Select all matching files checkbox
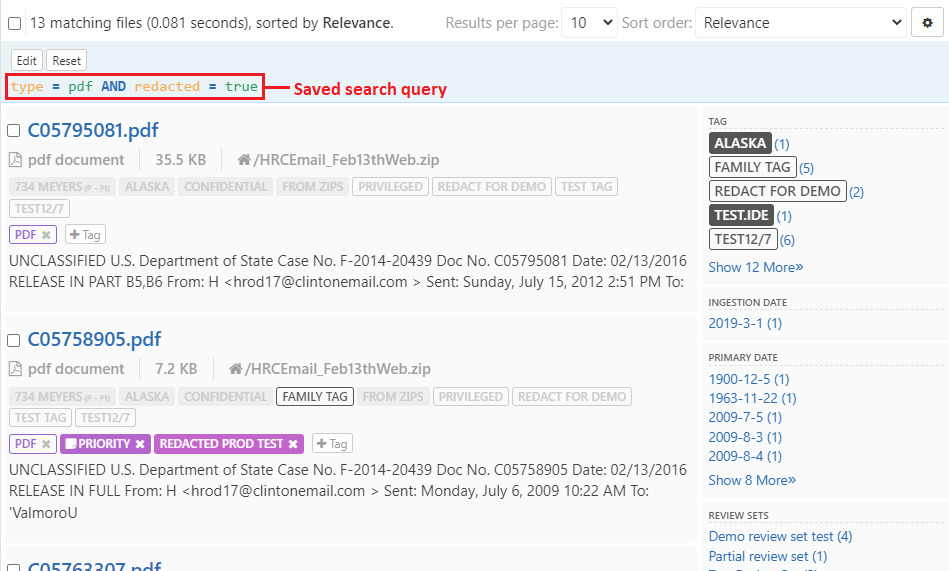Image resolution: width=949 pixels, height=571 pixels. coord(15,24)
